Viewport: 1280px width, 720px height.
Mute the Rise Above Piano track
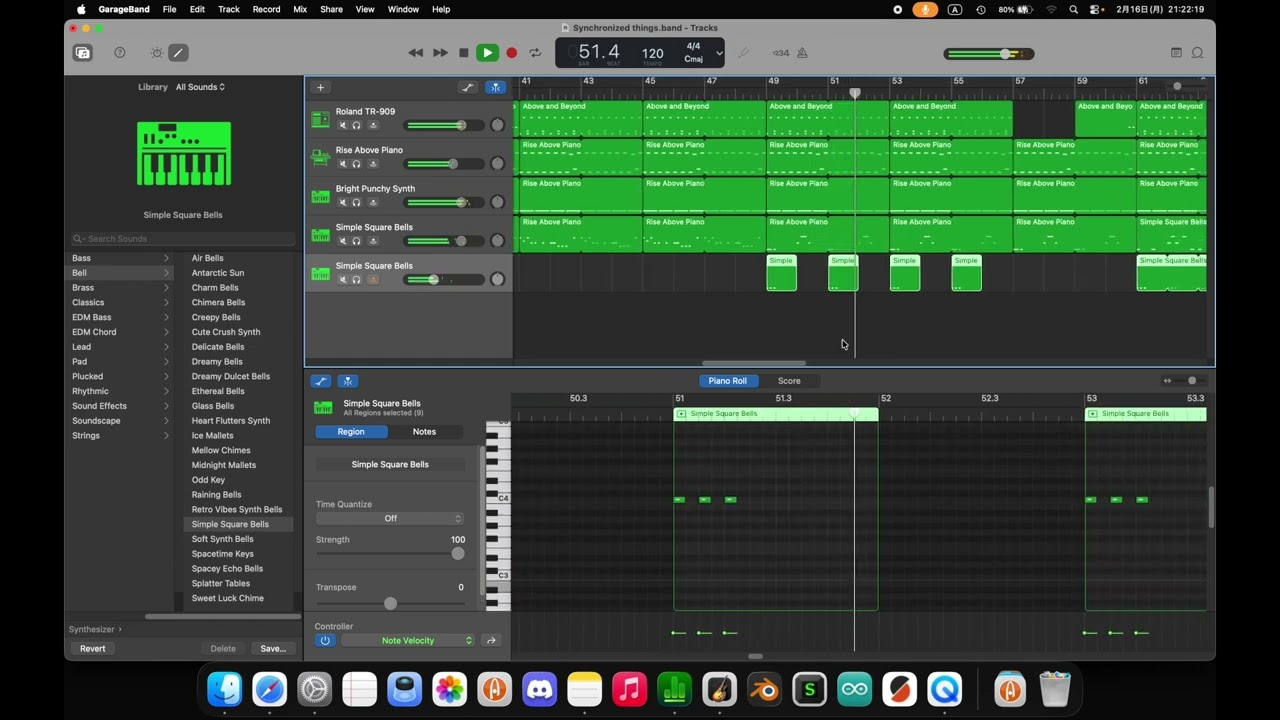(342, 164)
